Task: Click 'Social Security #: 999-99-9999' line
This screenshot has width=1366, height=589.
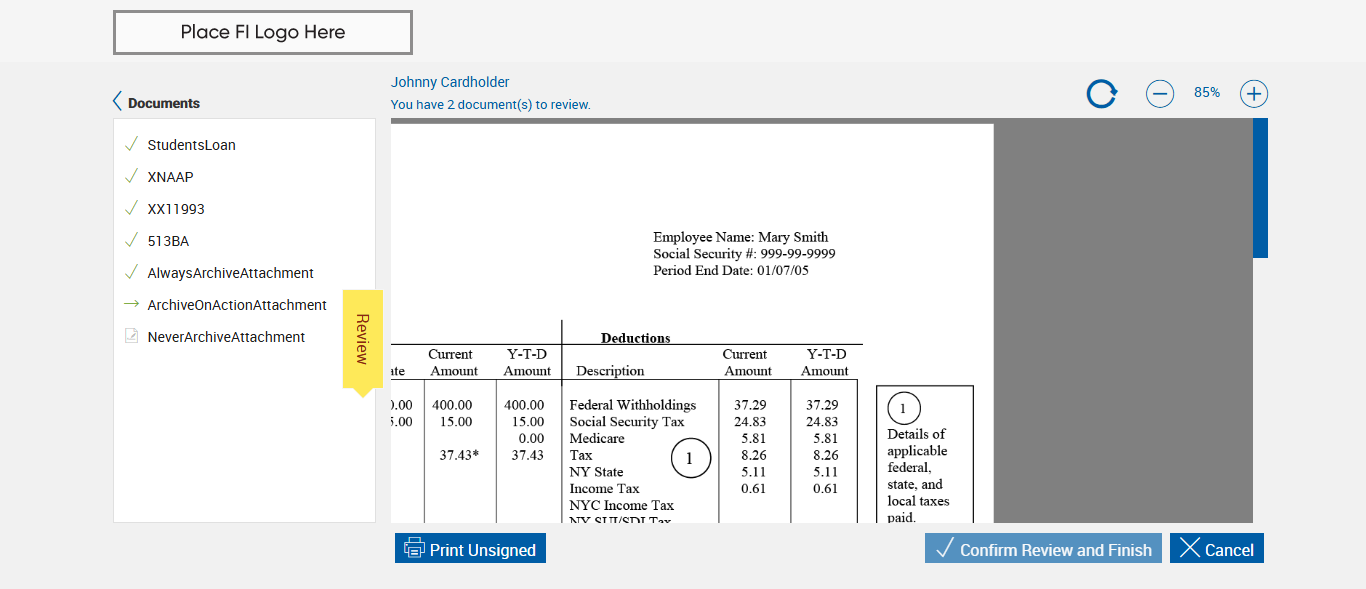Action: pos(744,254)
